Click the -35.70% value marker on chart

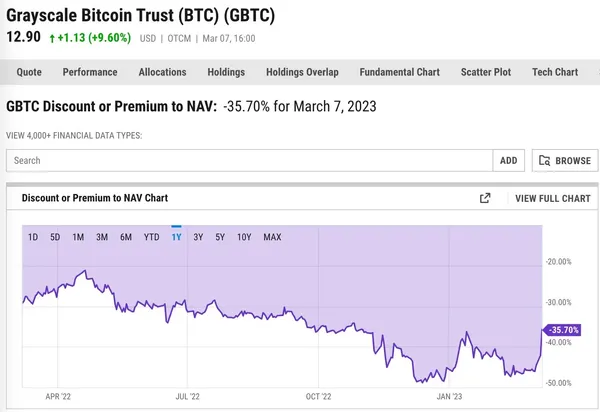(x=562, y=329)
